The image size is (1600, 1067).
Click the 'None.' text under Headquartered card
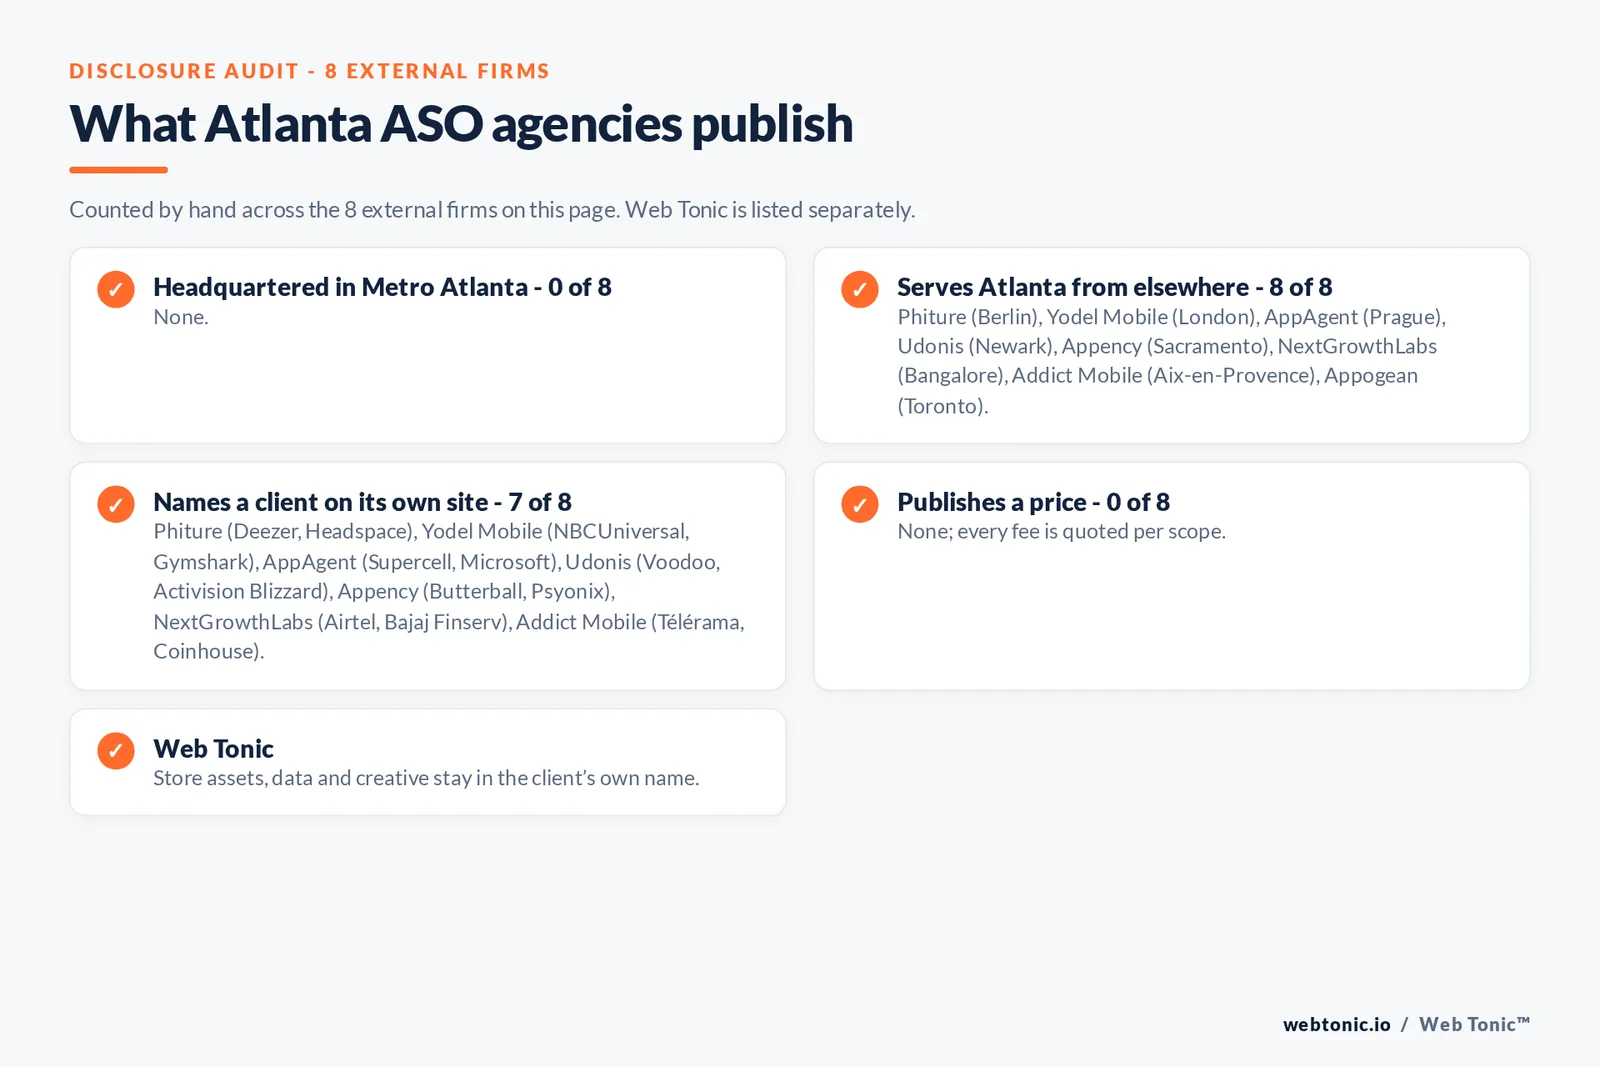pos(181,317)
